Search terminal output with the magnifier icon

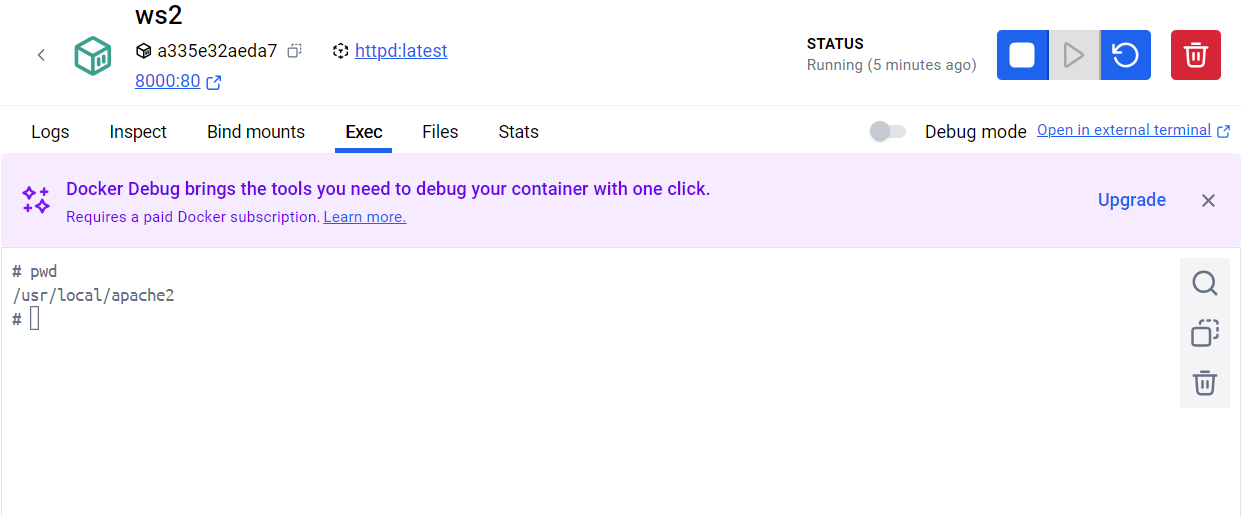point(1205,284)
